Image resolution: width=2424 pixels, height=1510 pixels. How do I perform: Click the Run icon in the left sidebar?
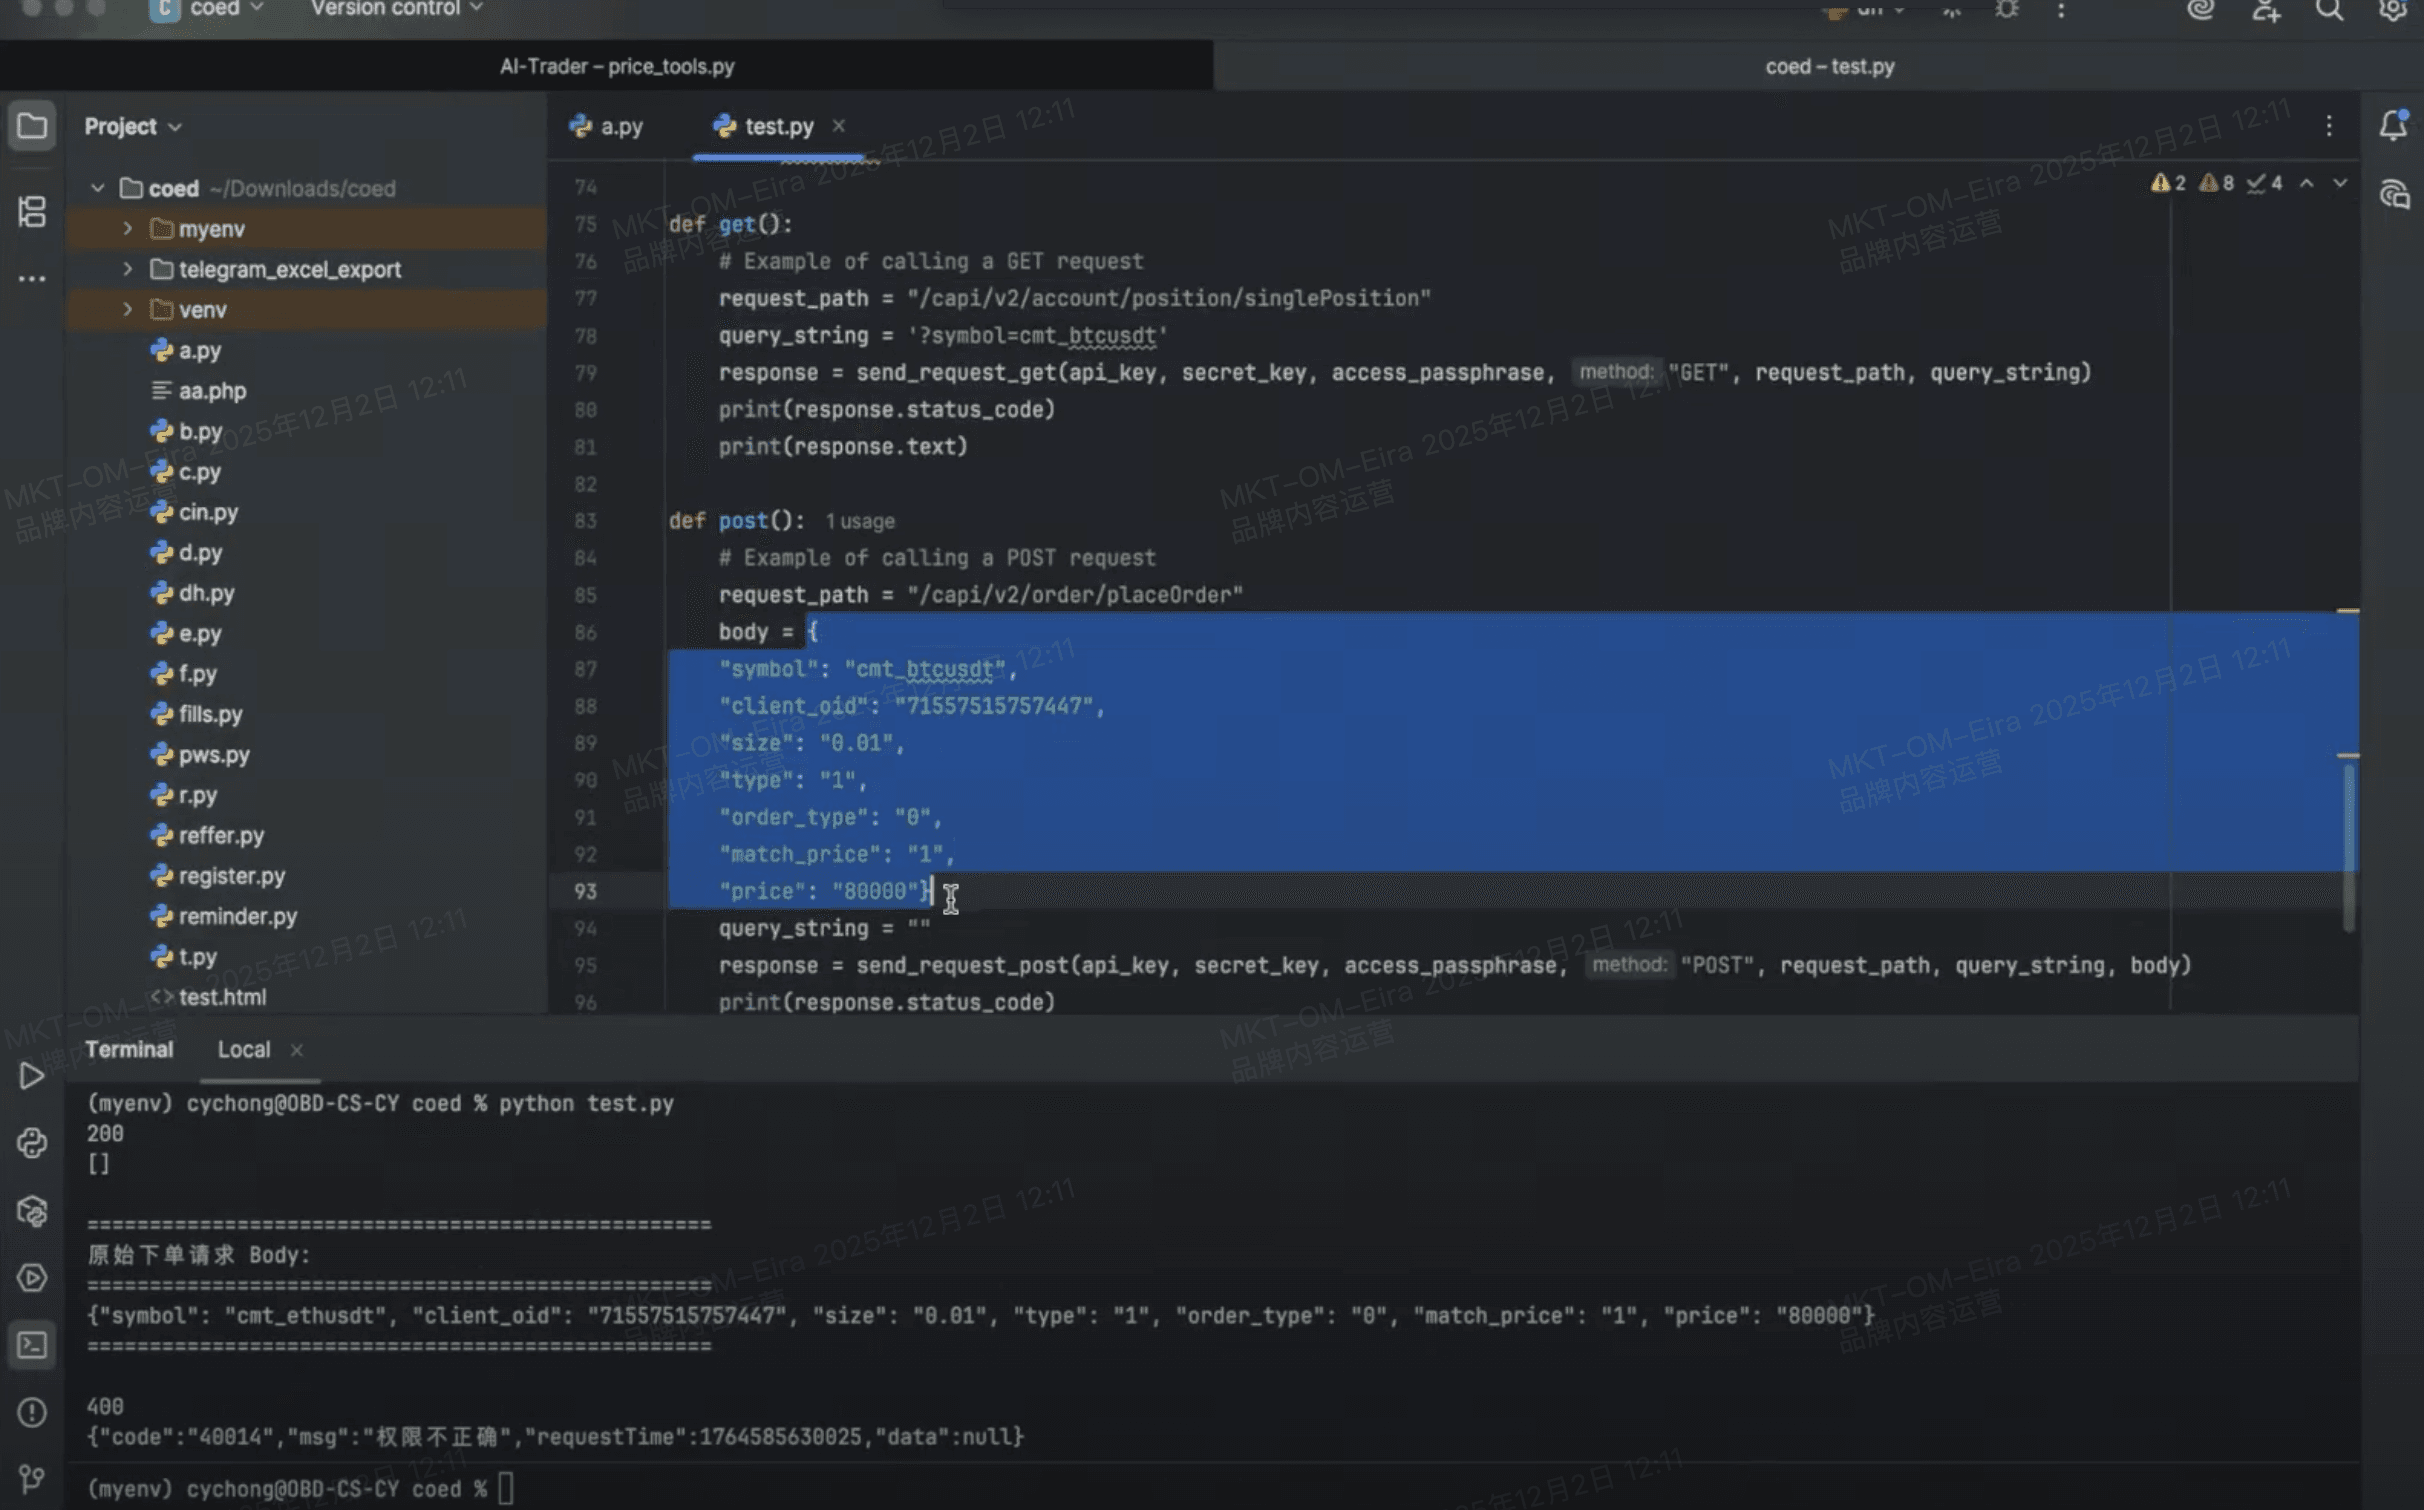tap(32, 1077)
